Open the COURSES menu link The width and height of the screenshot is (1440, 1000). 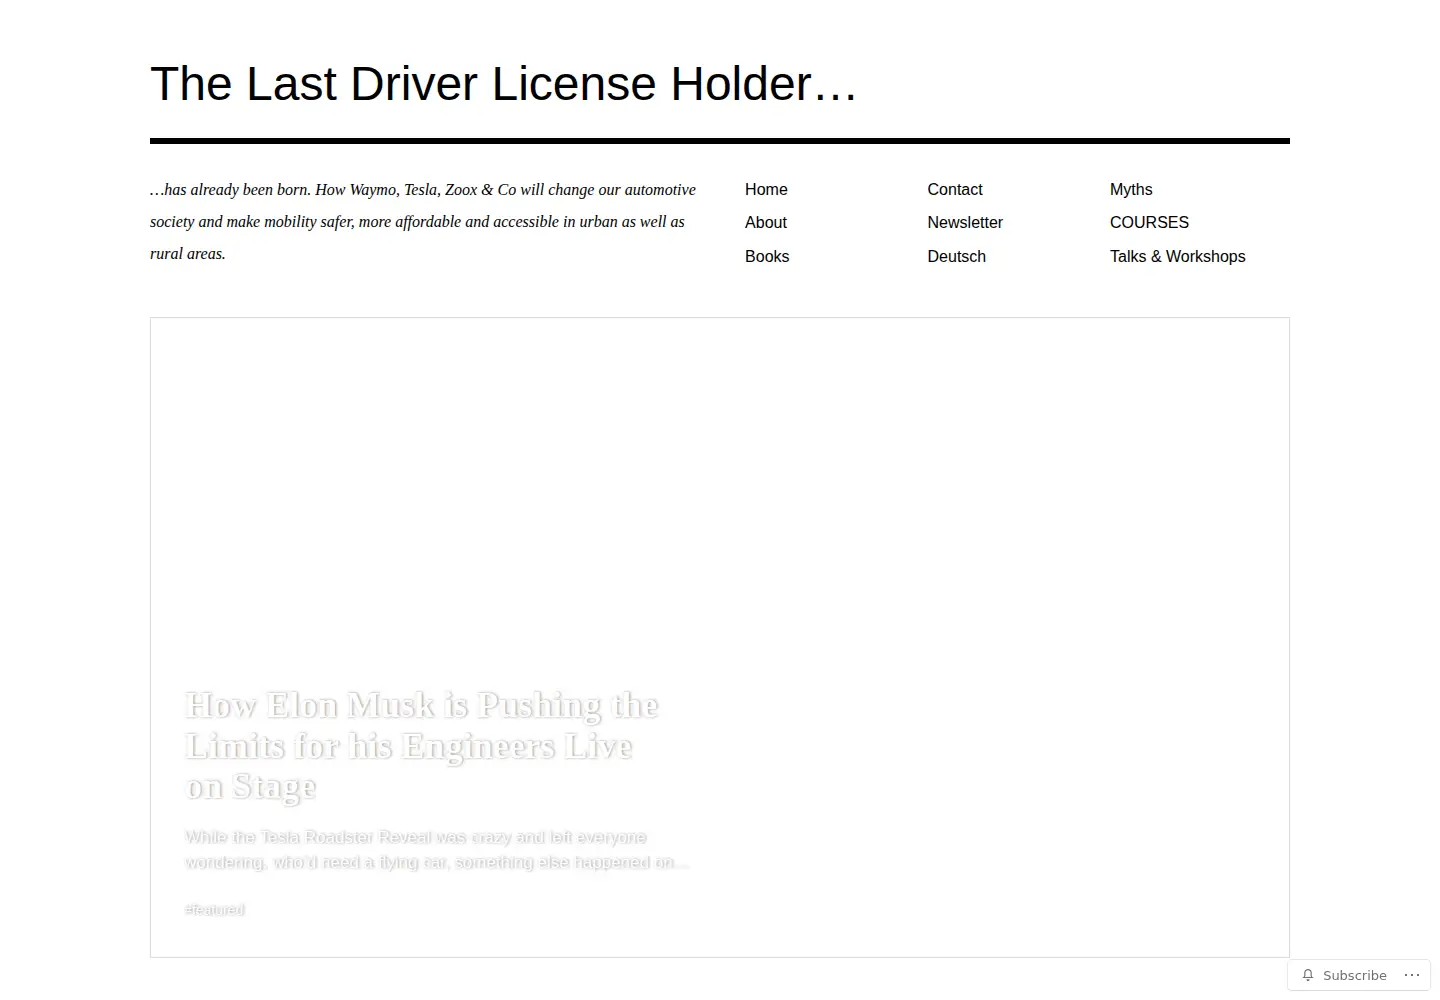point(1149,222)
